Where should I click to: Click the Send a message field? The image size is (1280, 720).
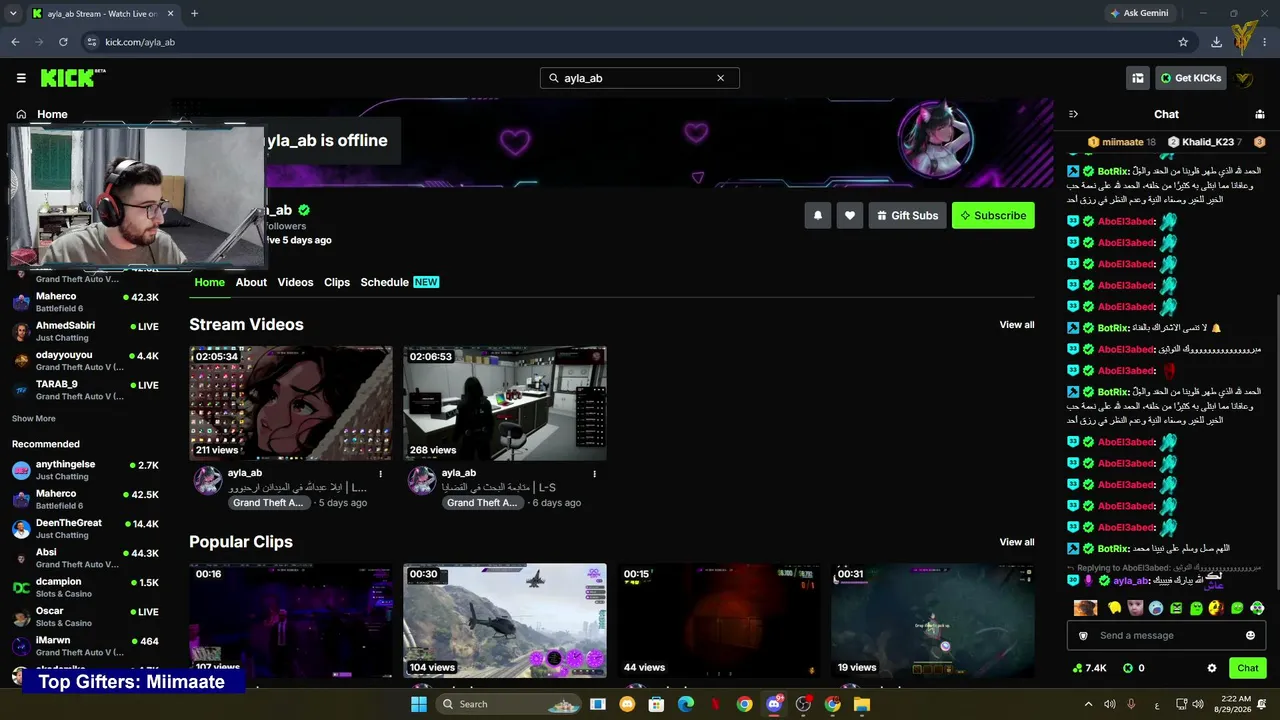click(x=1167, y=636)
